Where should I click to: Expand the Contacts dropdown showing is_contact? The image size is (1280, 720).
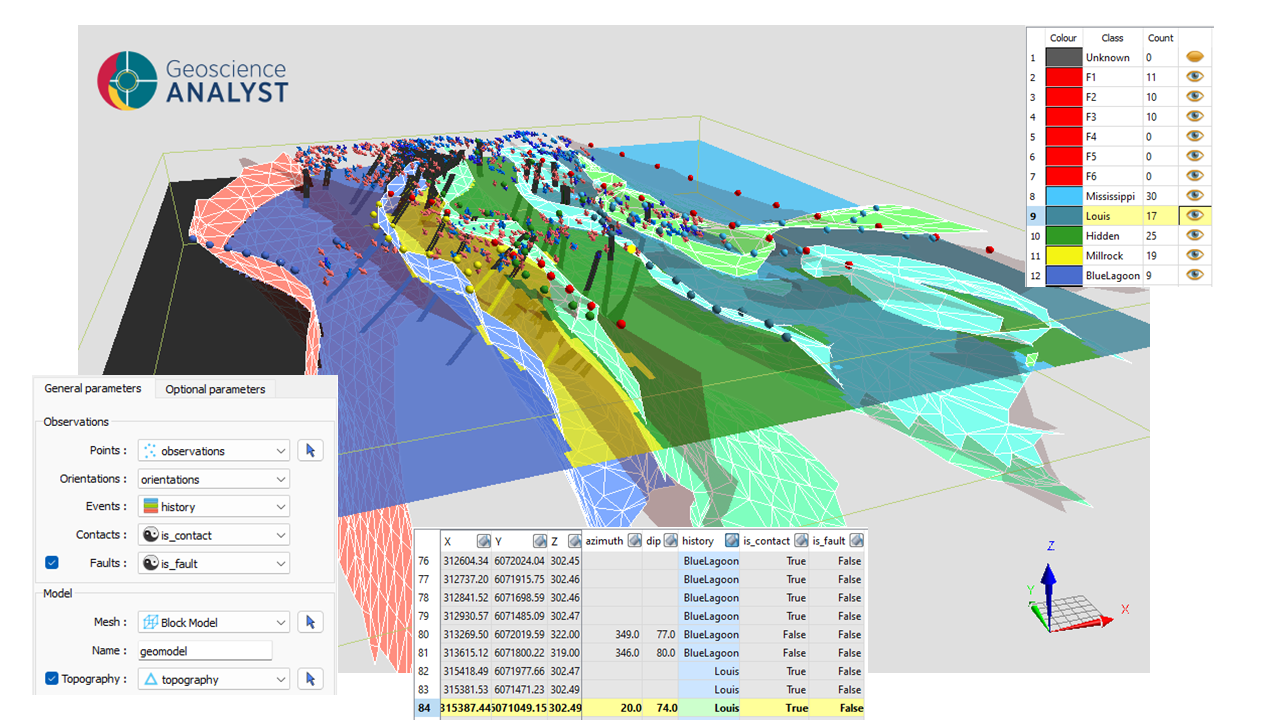pos(214,535)
